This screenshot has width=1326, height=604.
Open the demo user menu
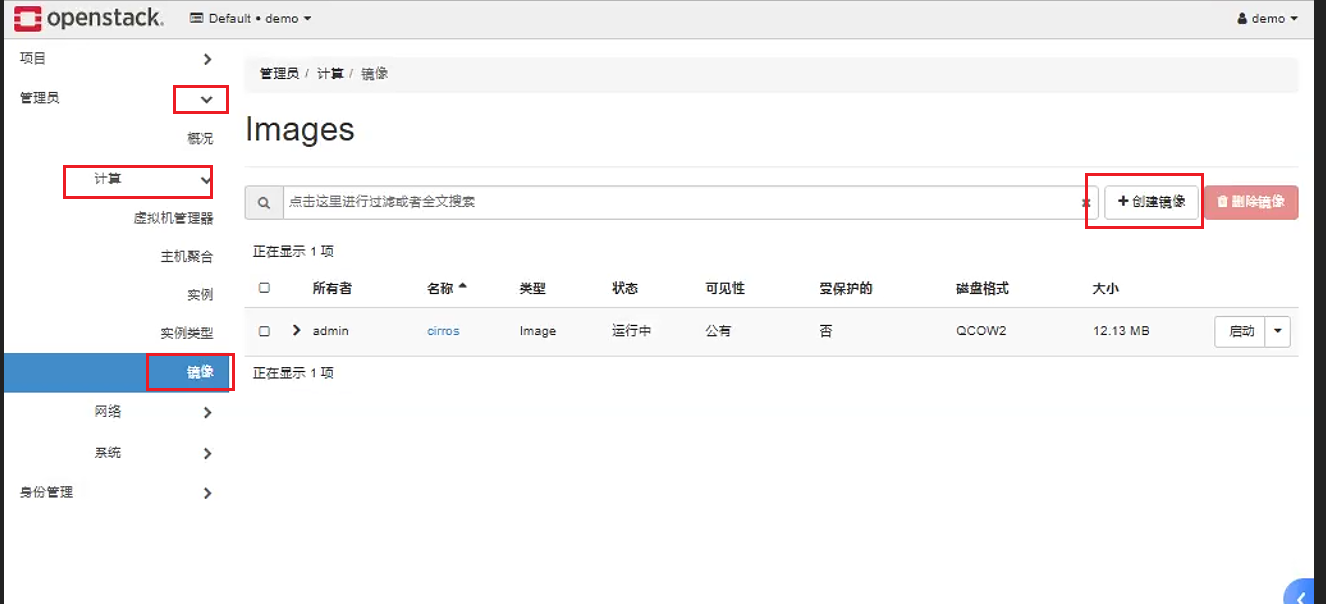coord(1267,18)
